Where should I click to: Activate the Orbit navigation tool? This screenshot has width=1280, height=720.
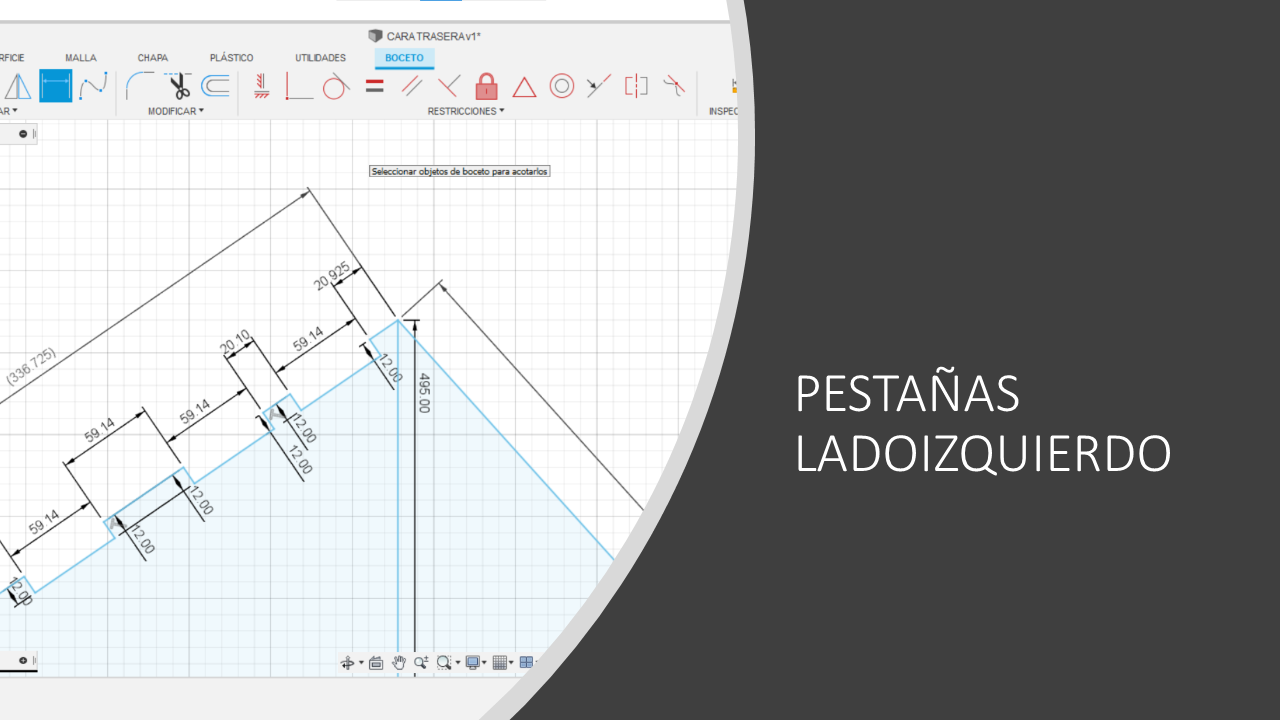tap(347, 662)
